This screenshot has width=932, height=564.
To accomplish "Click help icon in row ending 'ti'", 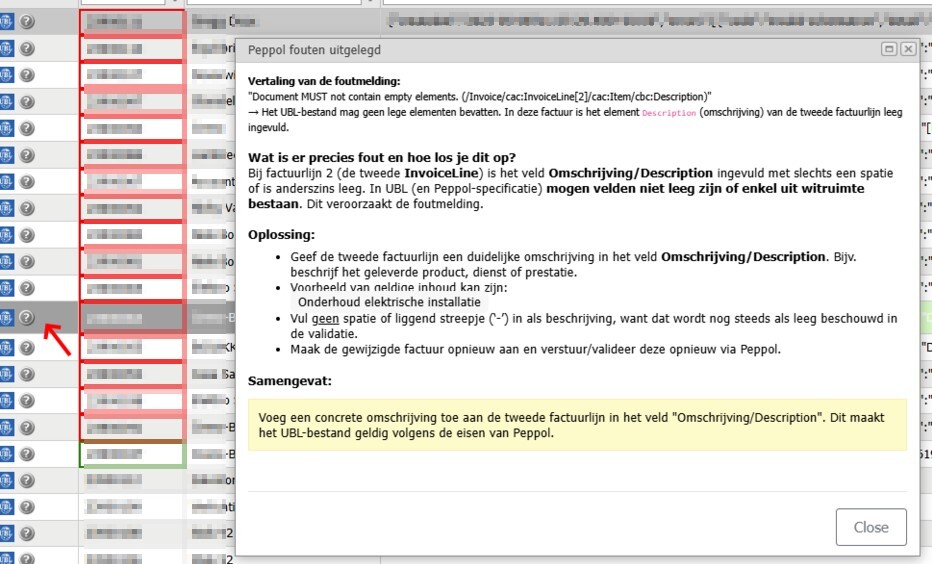I will point(27,507).
